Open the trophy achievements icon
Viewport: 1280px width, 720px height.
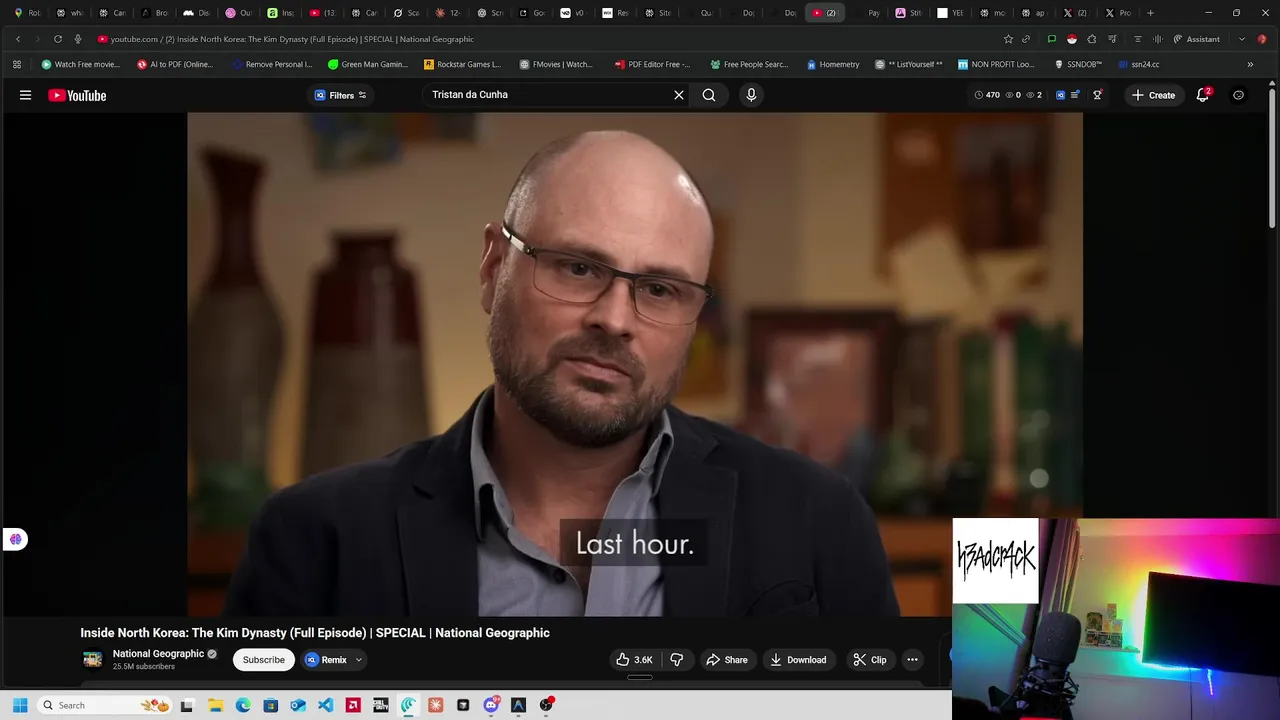[1097, 95]
